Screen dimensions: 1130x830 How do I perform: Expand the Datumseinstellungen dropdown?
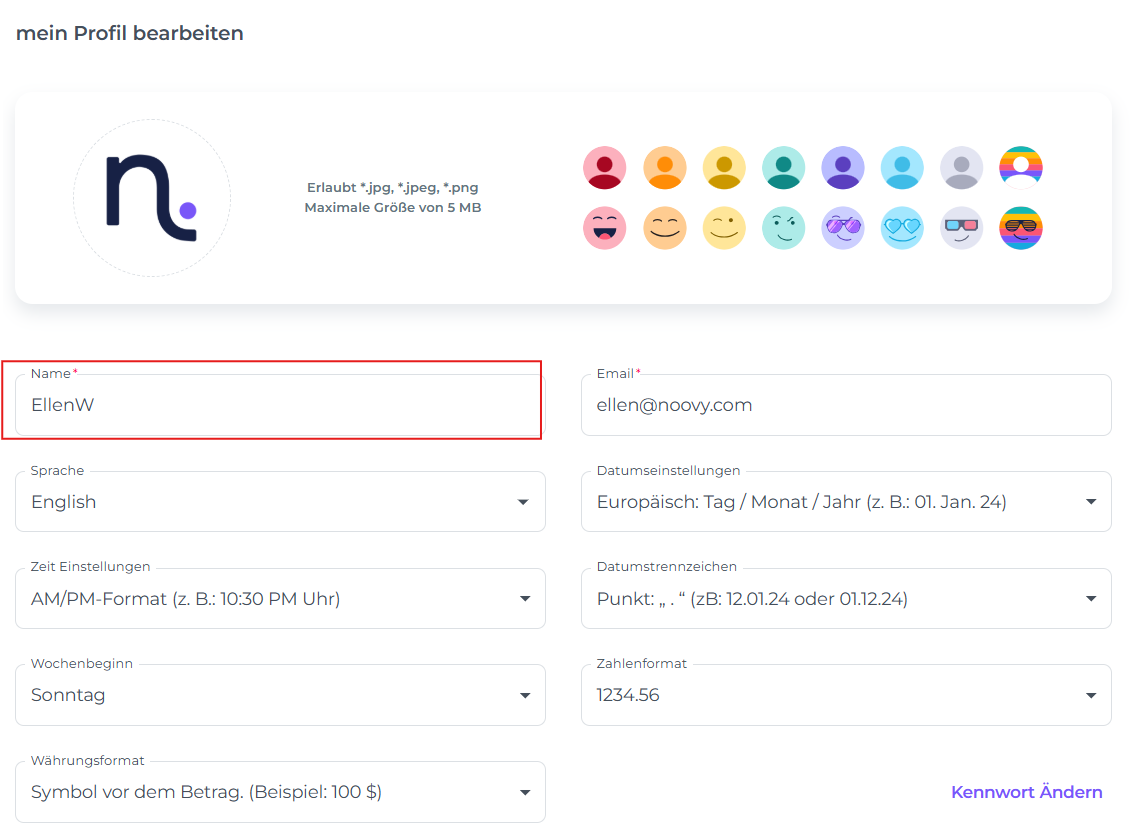coord(845,502)
